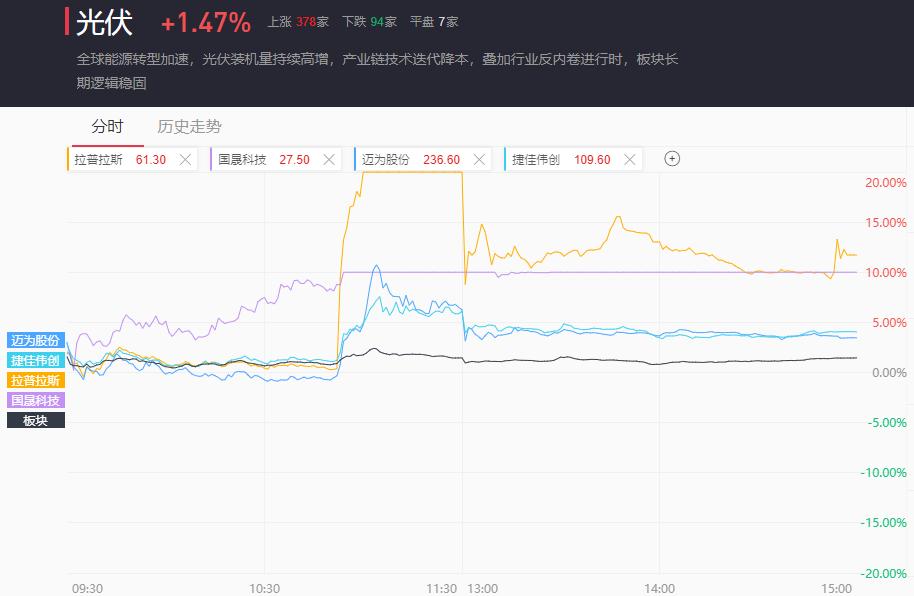The height and width of the screenshot is (596, 914).
Task: Open the 历史走势 tab
Action: click(x=189, y=127)
